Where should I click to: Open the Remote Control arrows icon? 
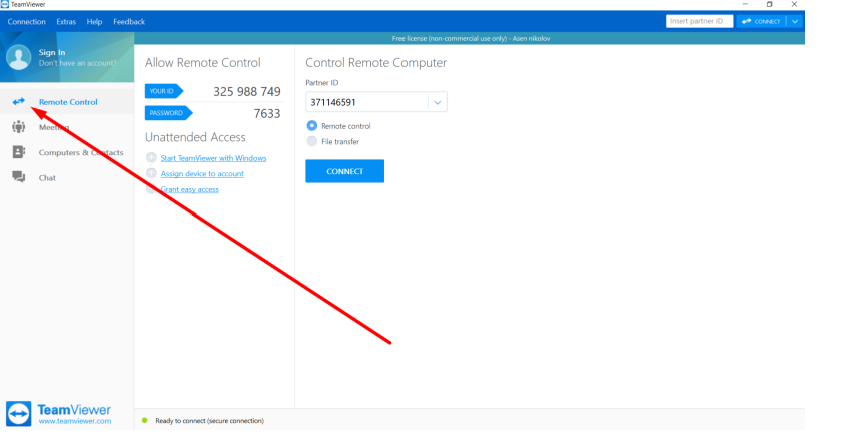[19, 101]
